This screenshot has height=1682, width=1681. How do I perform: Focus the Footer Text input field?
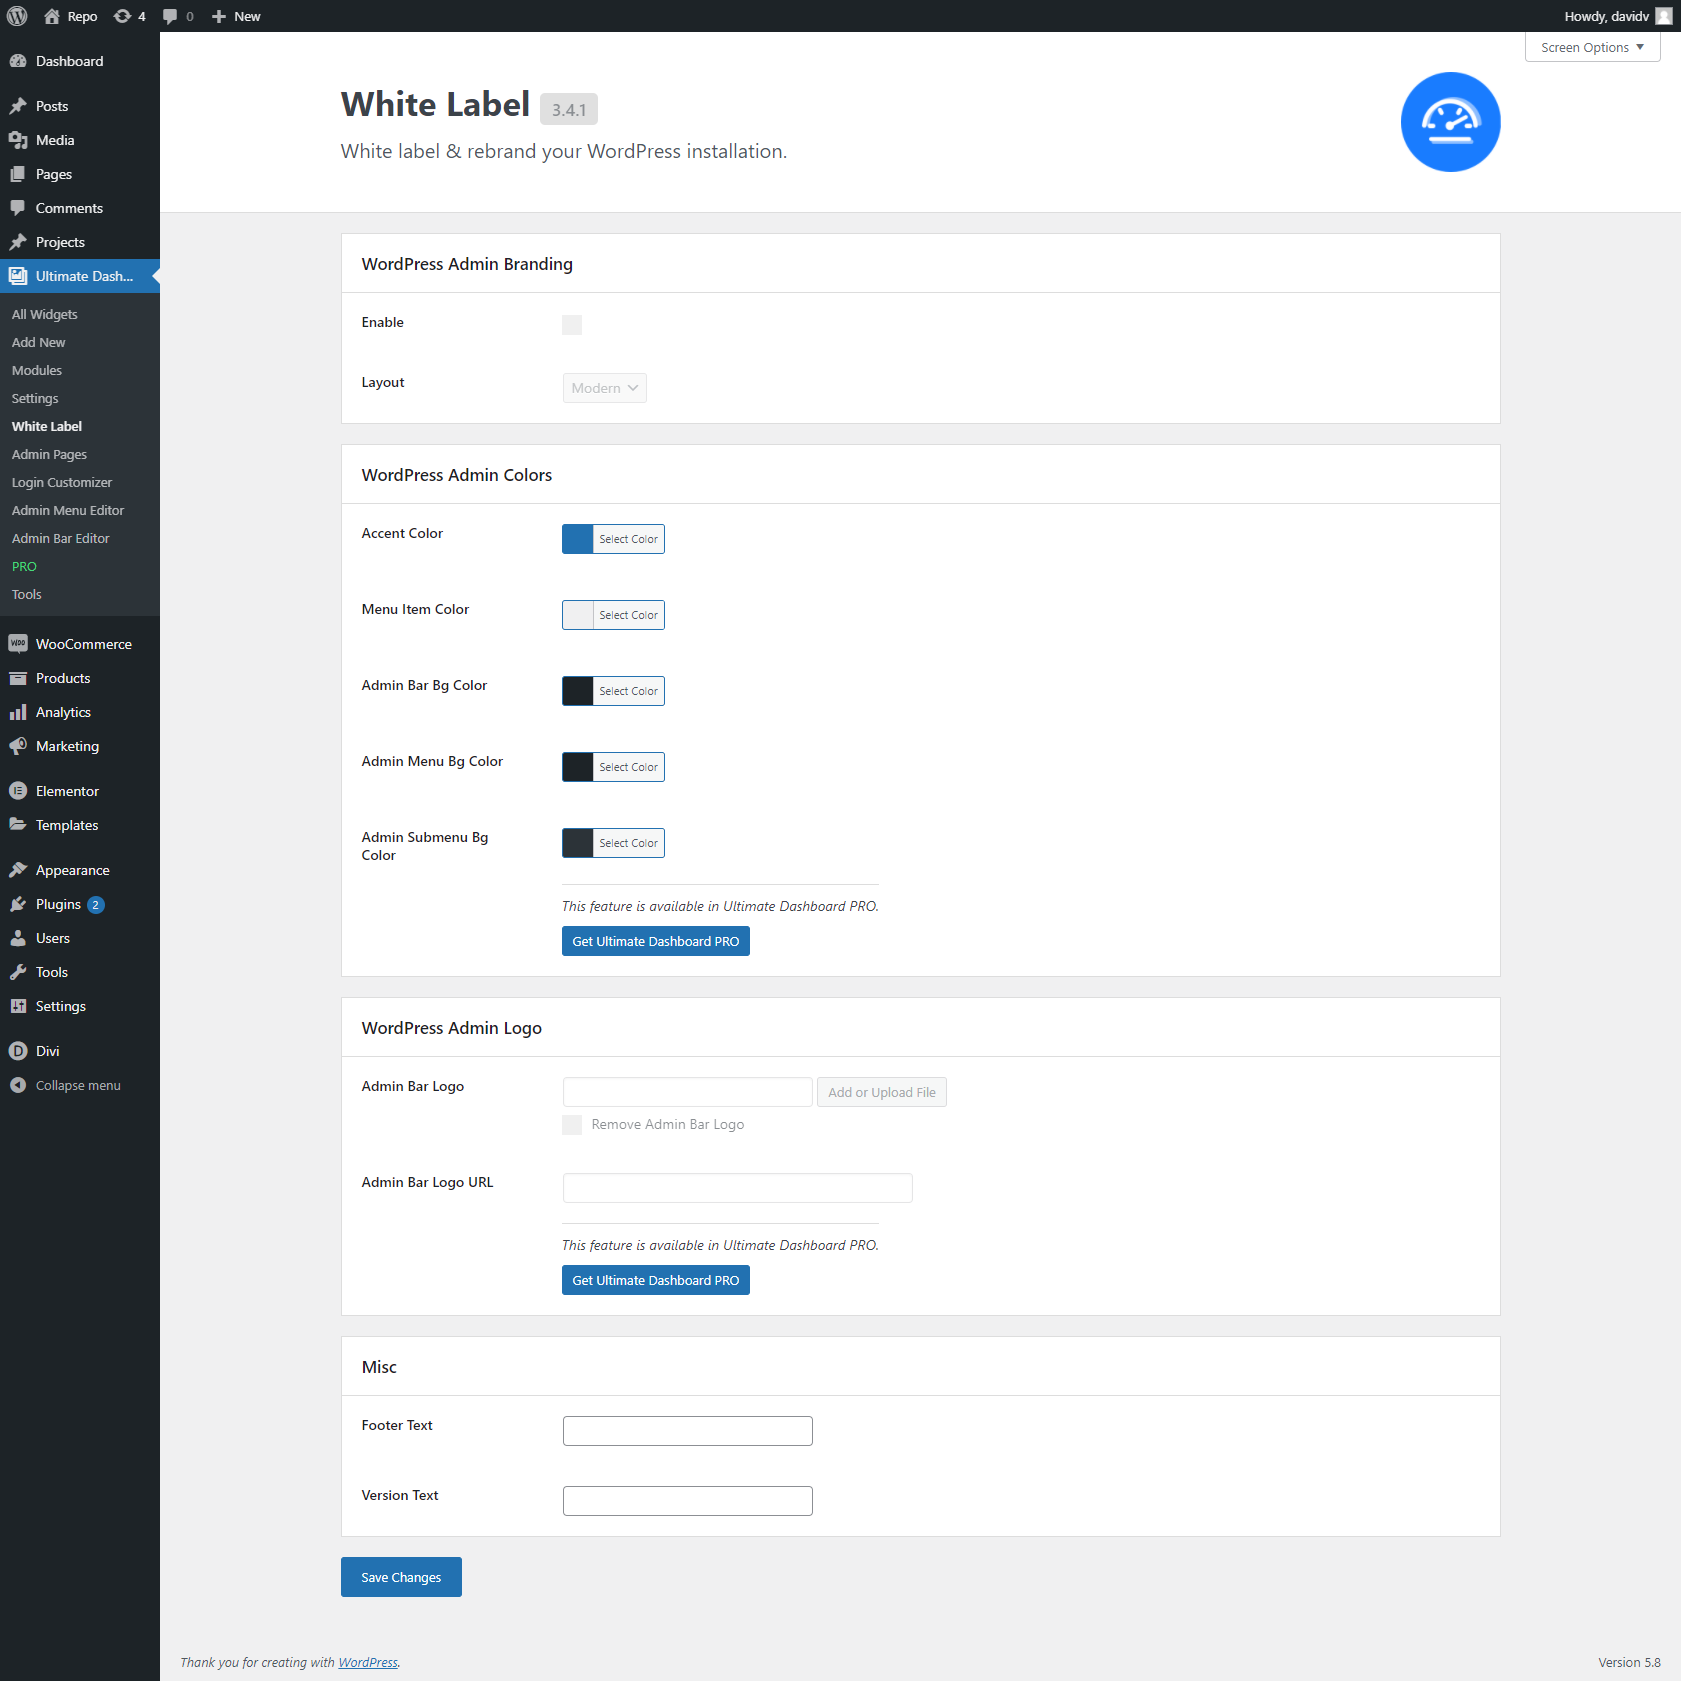(688, 1431)
